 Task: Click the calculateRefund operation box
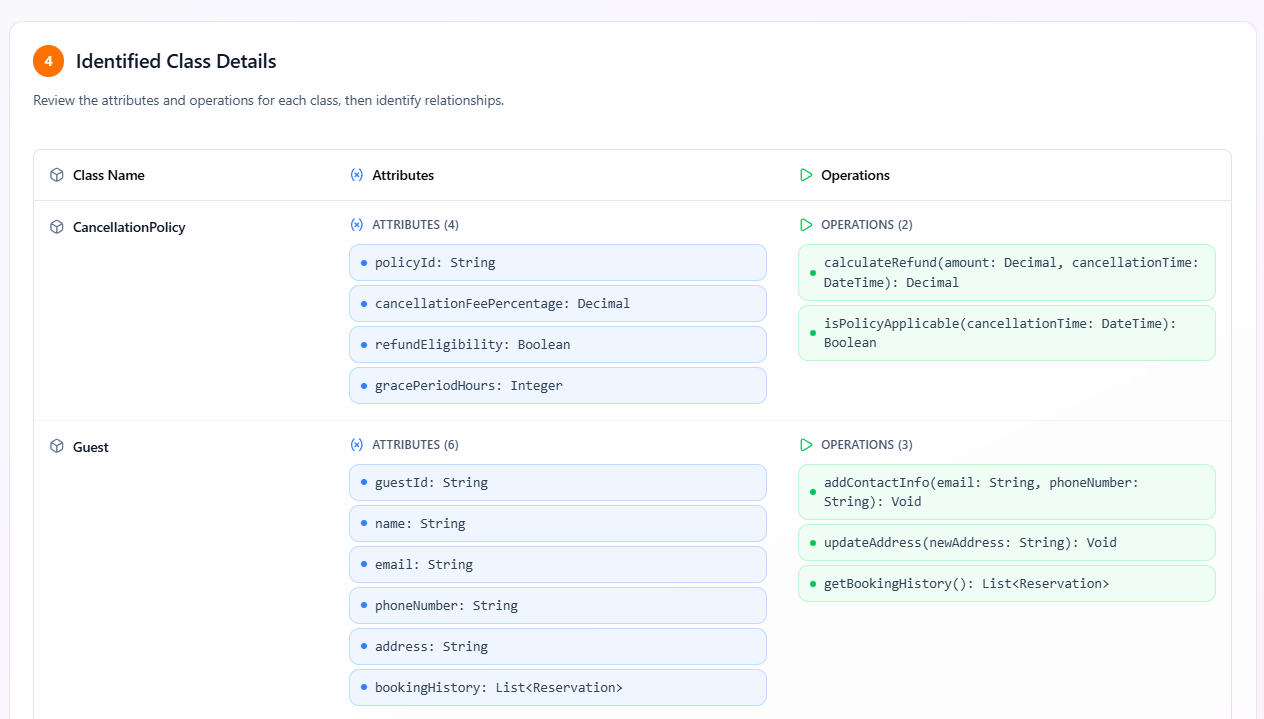(1006, 272)
